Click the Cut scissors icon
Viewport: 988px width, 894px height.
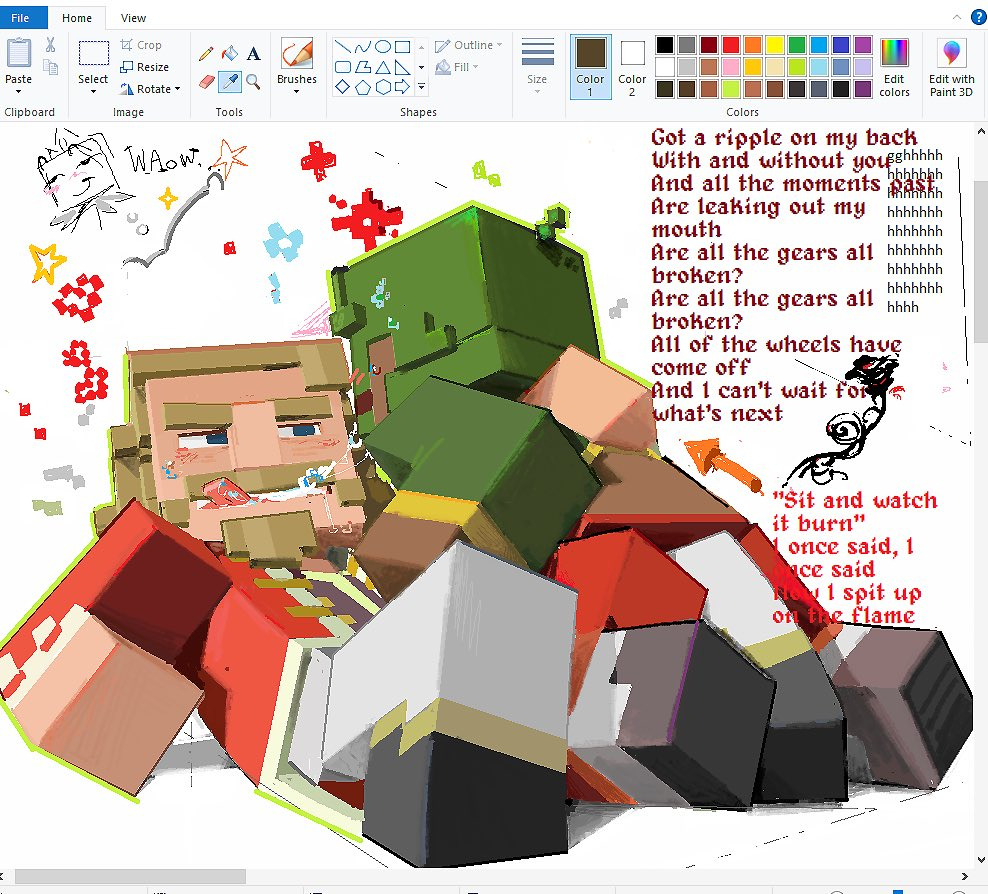coord(50,45)
